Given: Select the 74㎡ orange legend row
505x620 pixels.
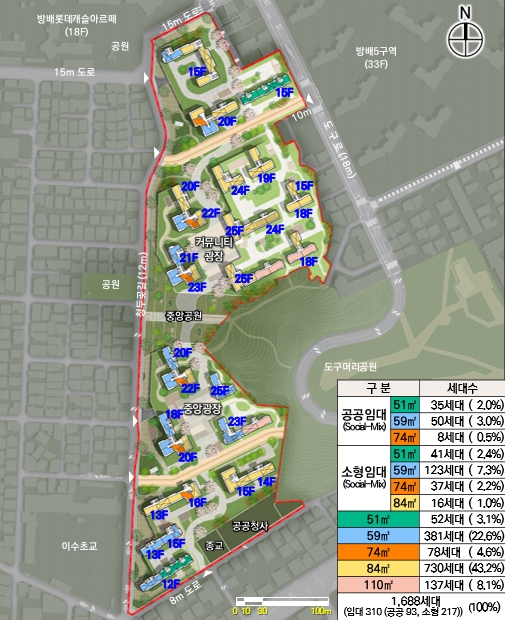Looking at the screenshot, I should tap(422, 552).
